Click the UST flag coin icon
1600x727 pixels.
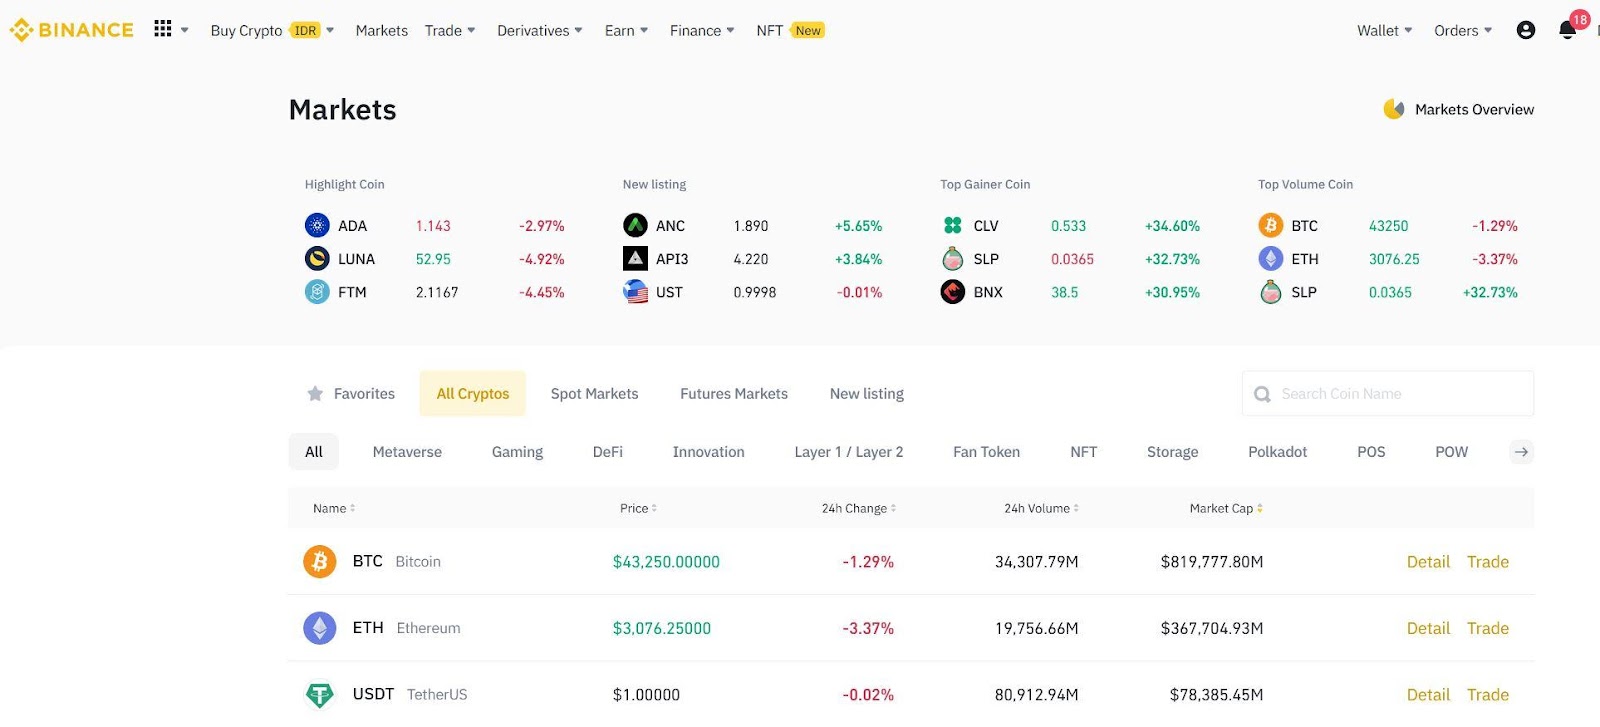point(635,292)
